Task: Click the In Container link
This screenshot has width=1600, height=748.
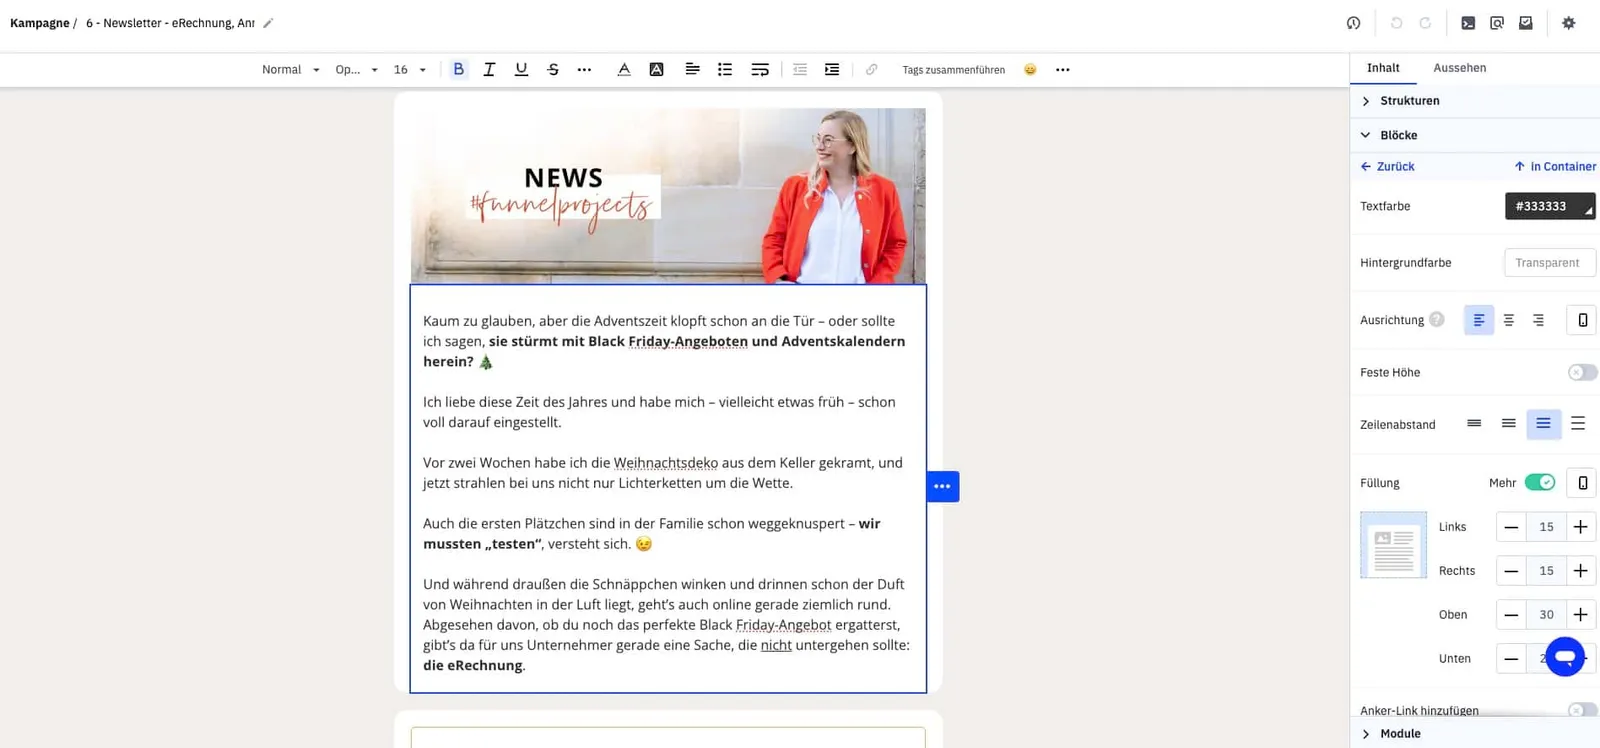Action: (x=1555, y=167)
